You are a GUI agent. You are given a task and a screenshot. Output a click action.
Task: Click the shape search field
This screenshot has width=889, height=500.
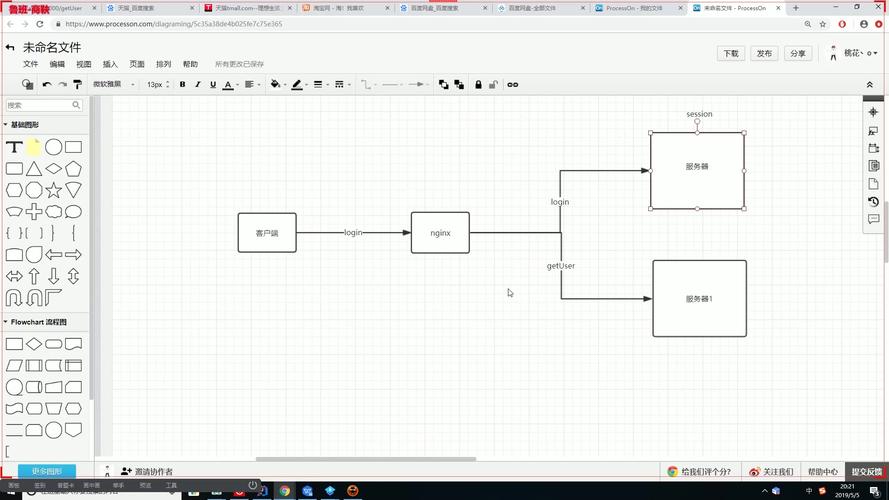tap(44, 105)
